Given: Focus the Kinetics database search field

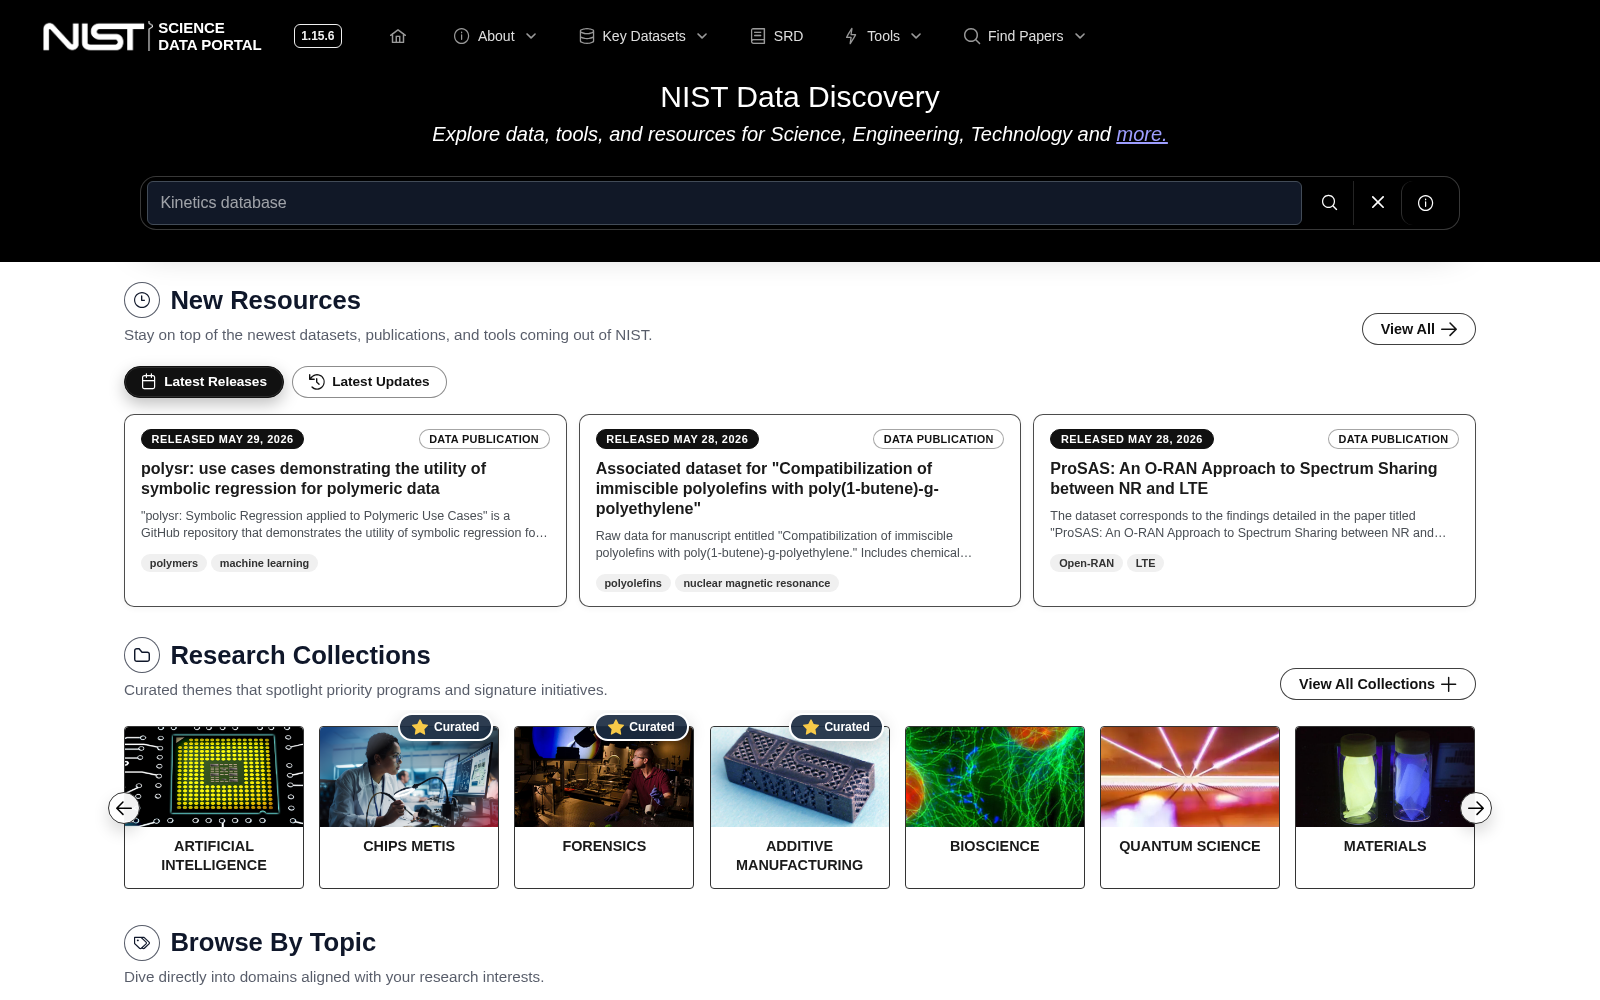Looking at the screenshot, I should tap(724, 203).
